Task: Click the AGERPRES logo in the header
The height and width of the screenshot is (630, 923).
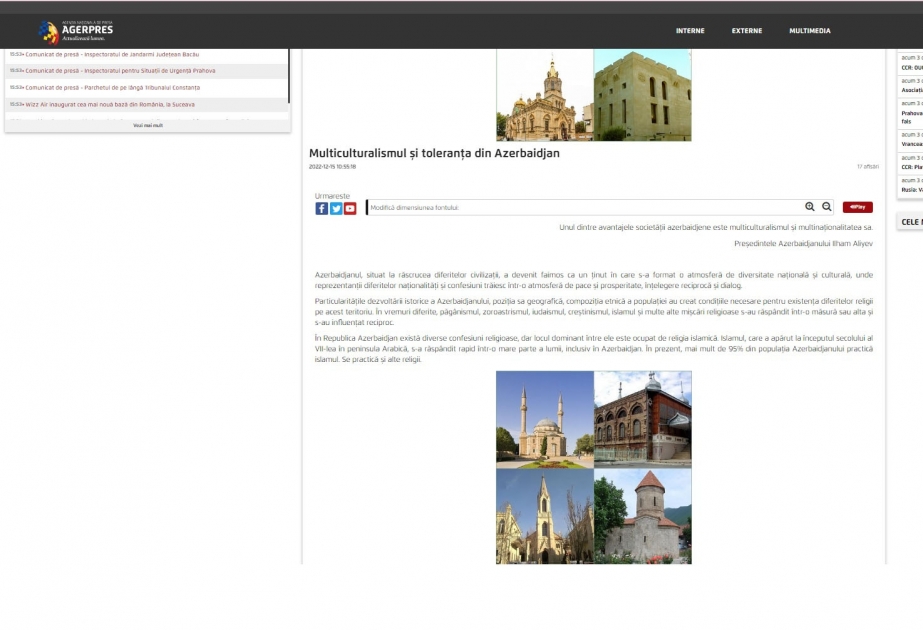Action: (x=76, y=31)
